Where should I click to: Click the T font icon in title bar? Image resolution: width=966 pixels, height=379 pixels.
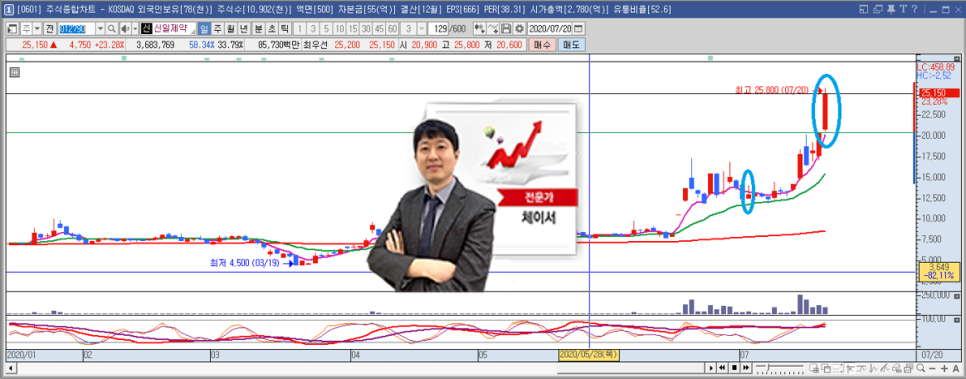(903, 9)
